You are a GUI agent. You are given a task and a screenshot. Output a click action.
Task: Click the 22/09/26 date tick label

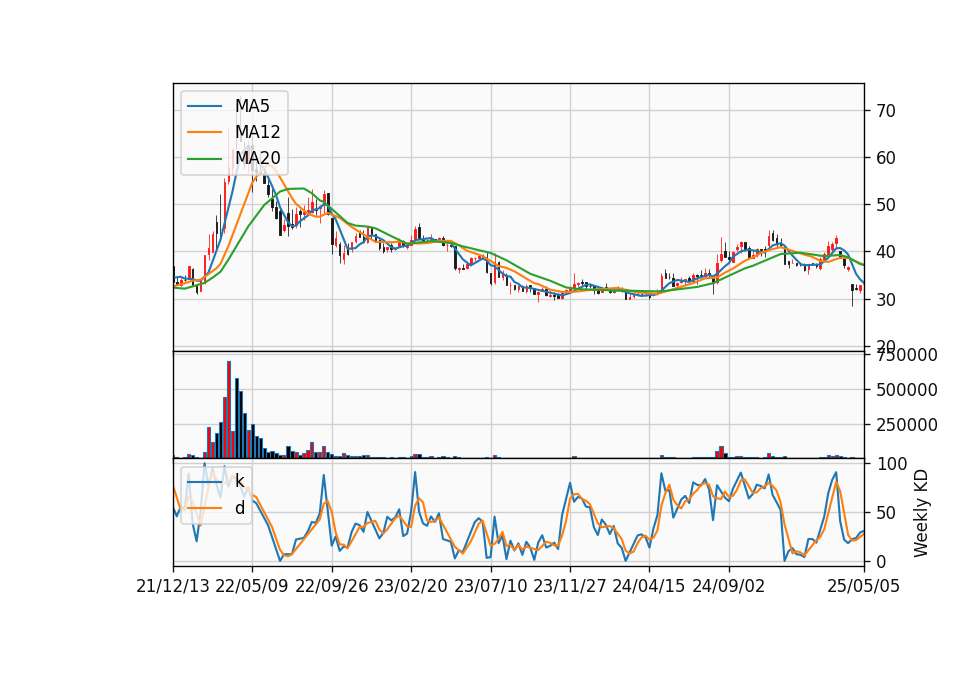click(332, 587)
